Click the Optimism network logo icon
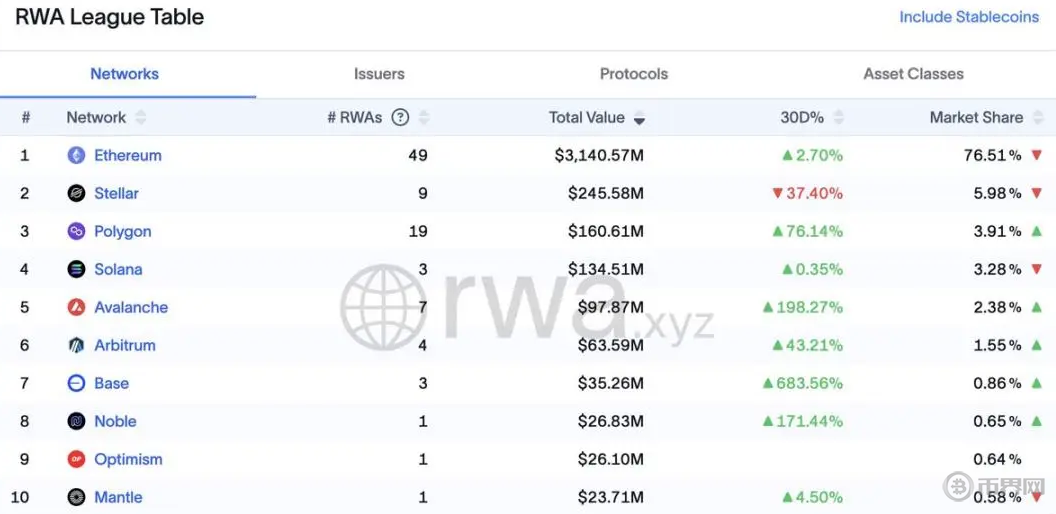 pyautogui.click(x=76, y=459)
